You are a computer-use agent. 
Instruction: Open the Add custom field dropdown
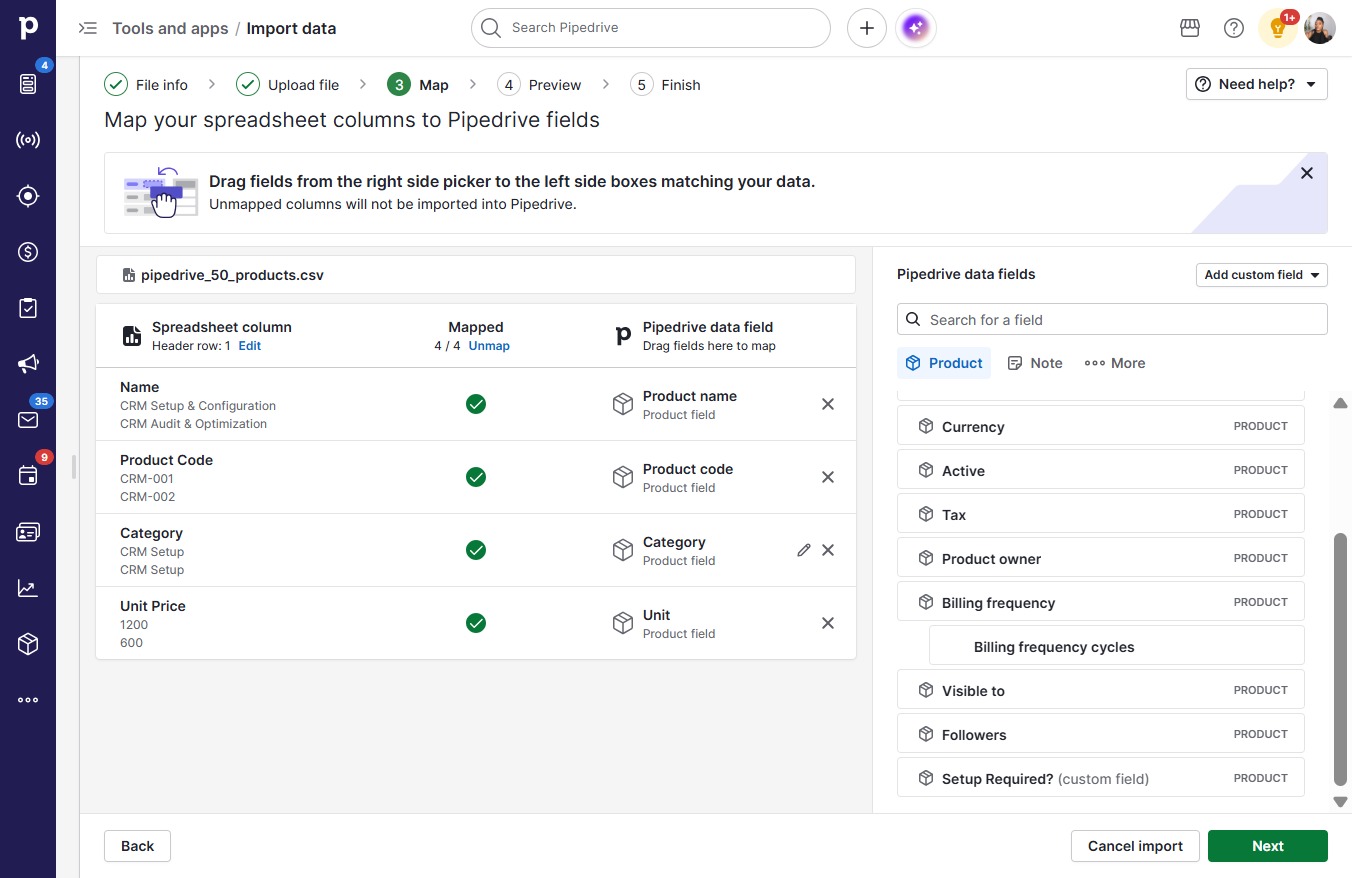tap(1262, 275)
